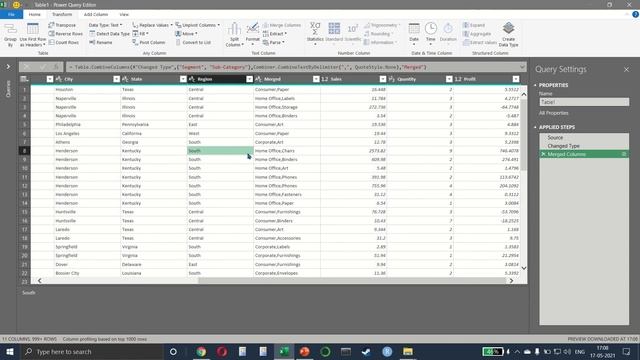
Task: Collapse the PROPERTIES section
Action: (535, 85)
